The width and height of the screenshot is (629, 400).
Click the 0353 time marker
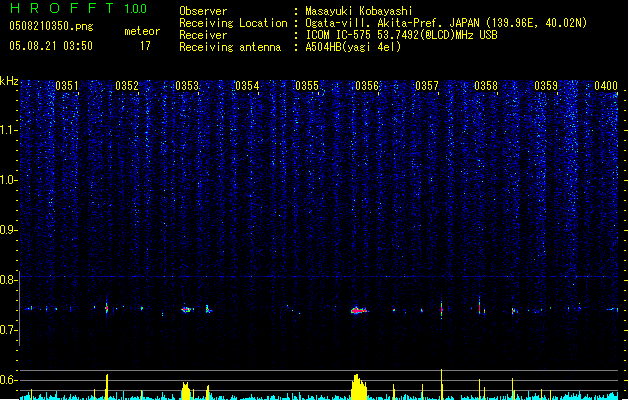(x=187, y=86)
